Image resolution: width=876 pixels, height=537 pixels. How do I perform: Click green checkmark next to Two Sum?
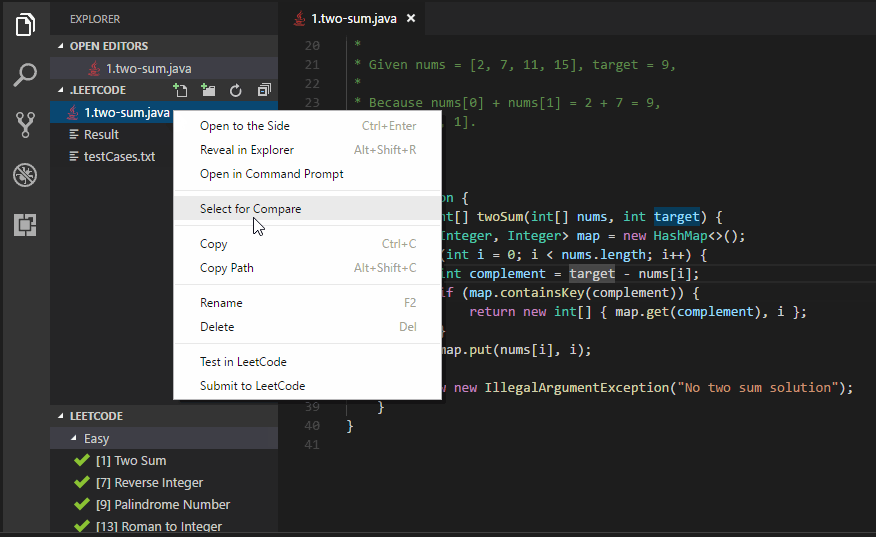tap(82, 460)
